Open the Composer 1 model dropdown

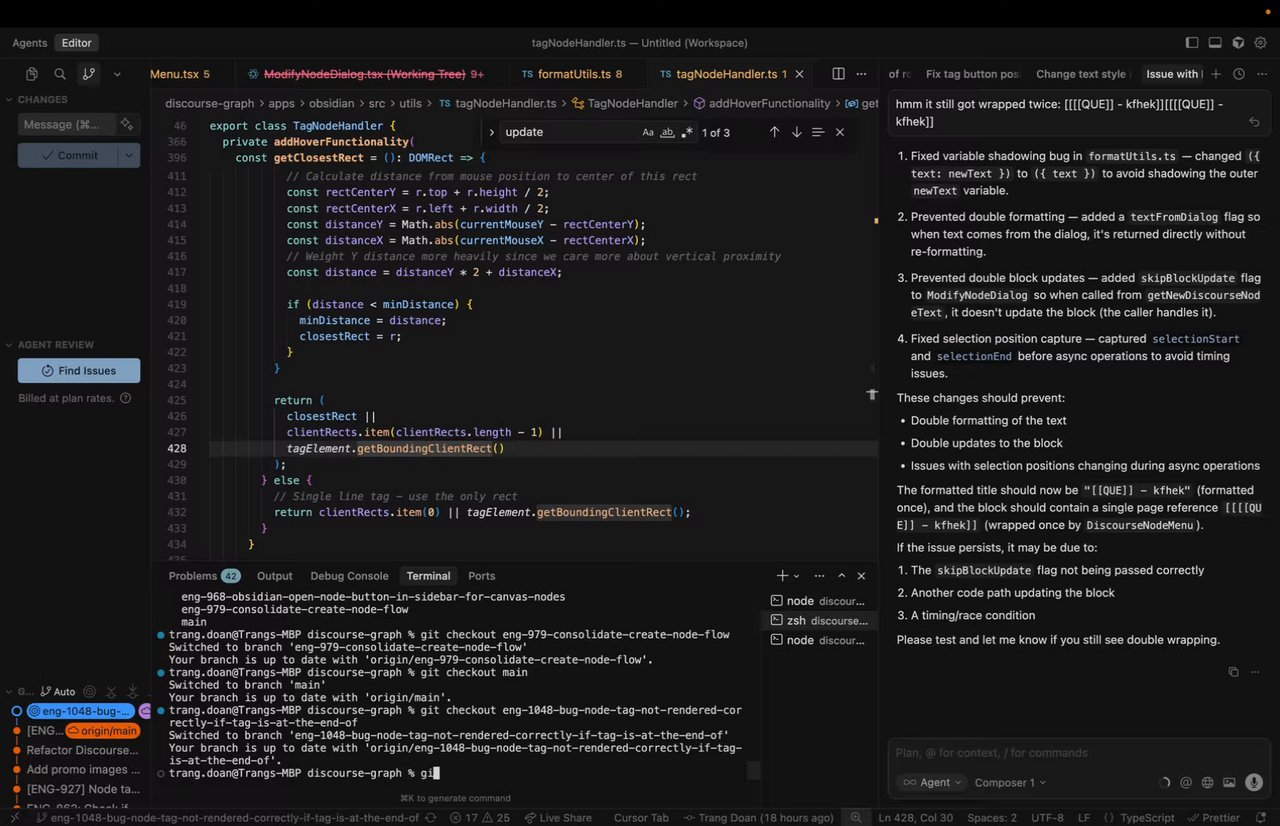(x=1010, y=783)
